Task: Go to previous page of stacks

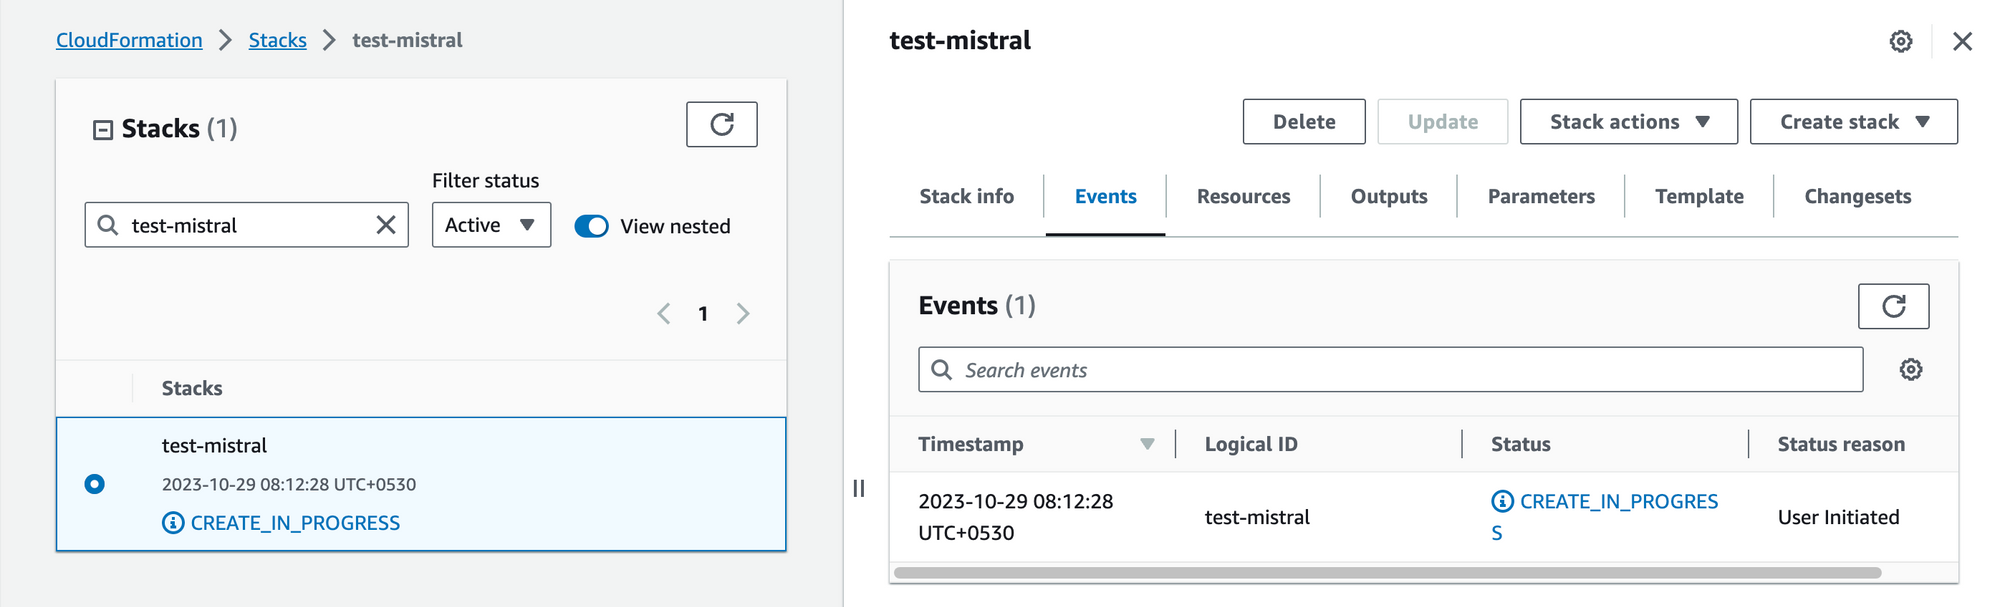Action: [x=664, y=314]
